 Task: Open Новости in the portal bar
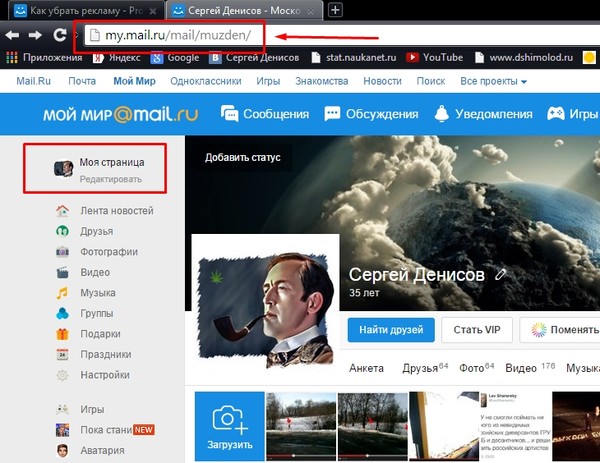point(382,81)
